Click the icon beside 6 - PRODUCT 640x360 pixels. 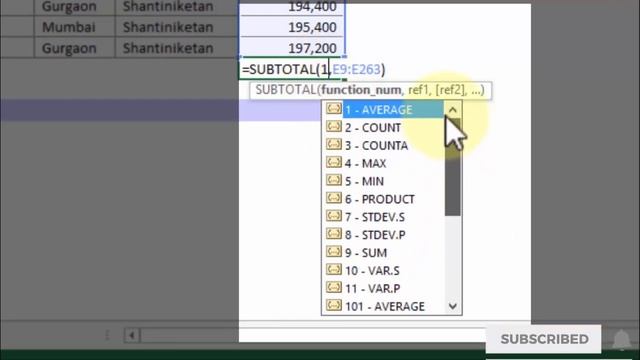[x=334, y=198]
